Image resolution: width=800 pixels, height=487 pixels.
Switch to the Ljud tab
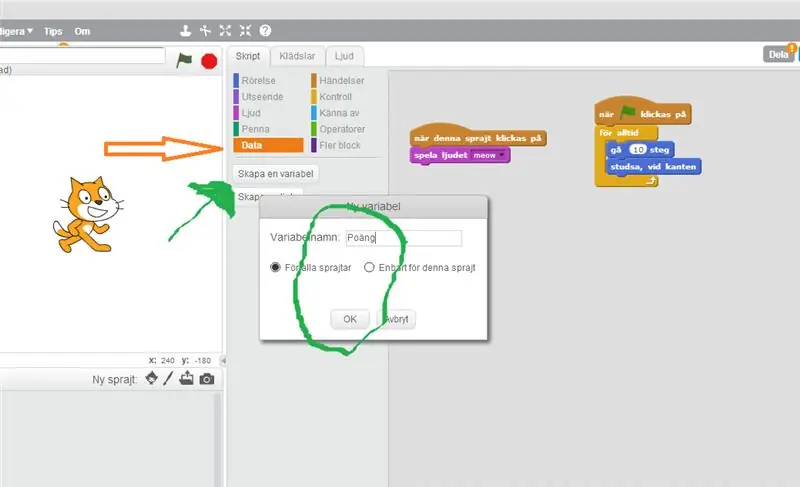[x=344, y=56]
